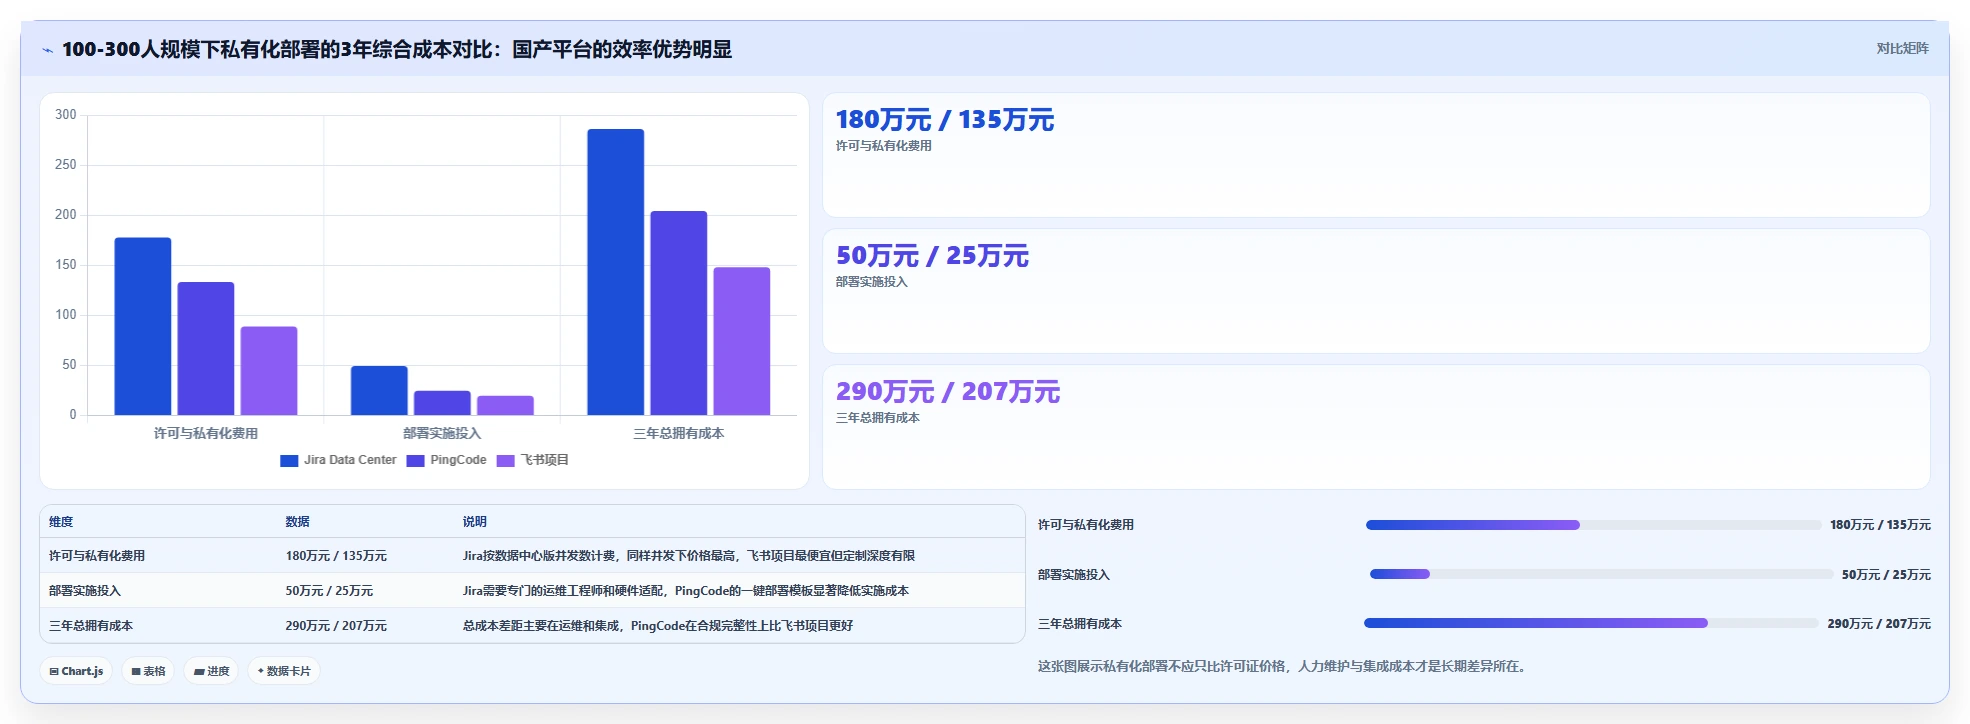Click table cell 290万元 / 207万元
The width and height of the screenshot is (1970, 724).
pyautogui.click(x=336, y=626)
